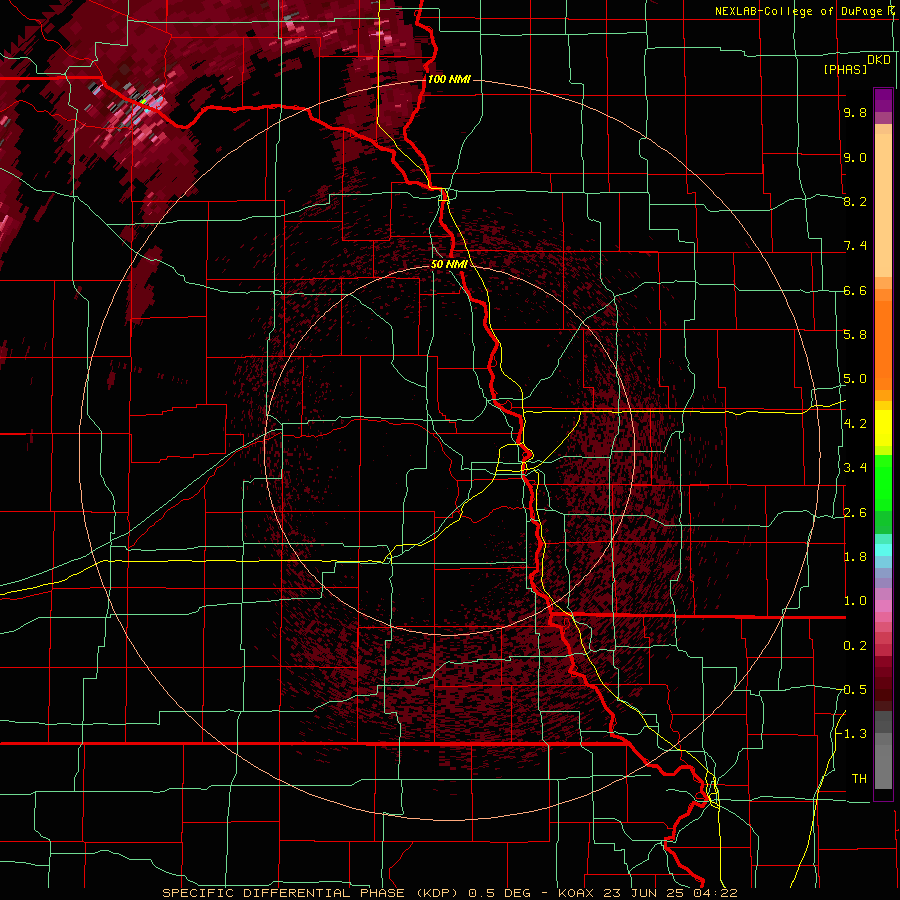Click the -0.5 value on the scale
The height and width of the screenshot is (900, 900).
click(852, 690)
